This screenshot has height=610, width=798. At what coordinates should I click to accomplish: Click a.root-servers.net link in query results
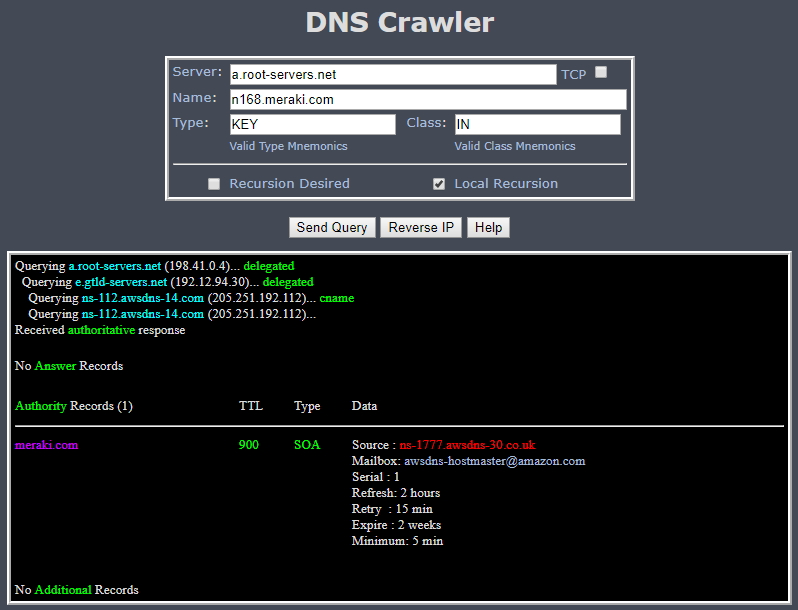pos(114,266)
